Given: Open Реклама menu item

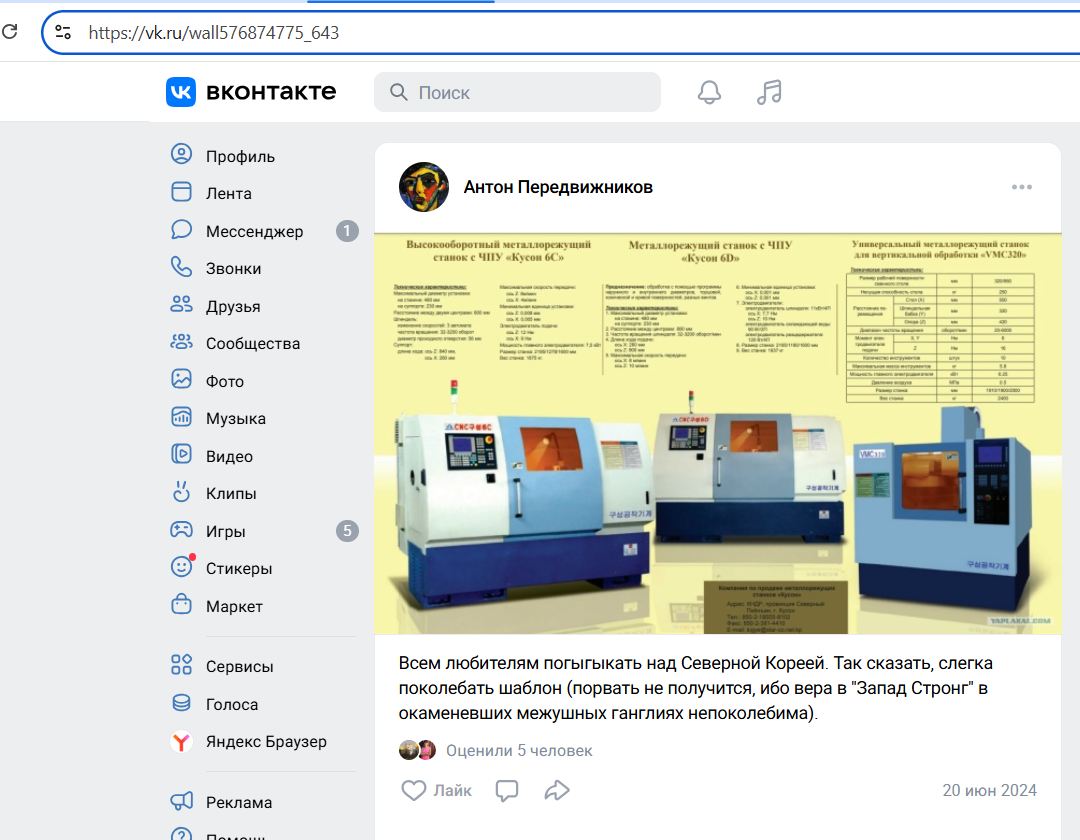Looking at the screenshot, I should coord(239,803).
